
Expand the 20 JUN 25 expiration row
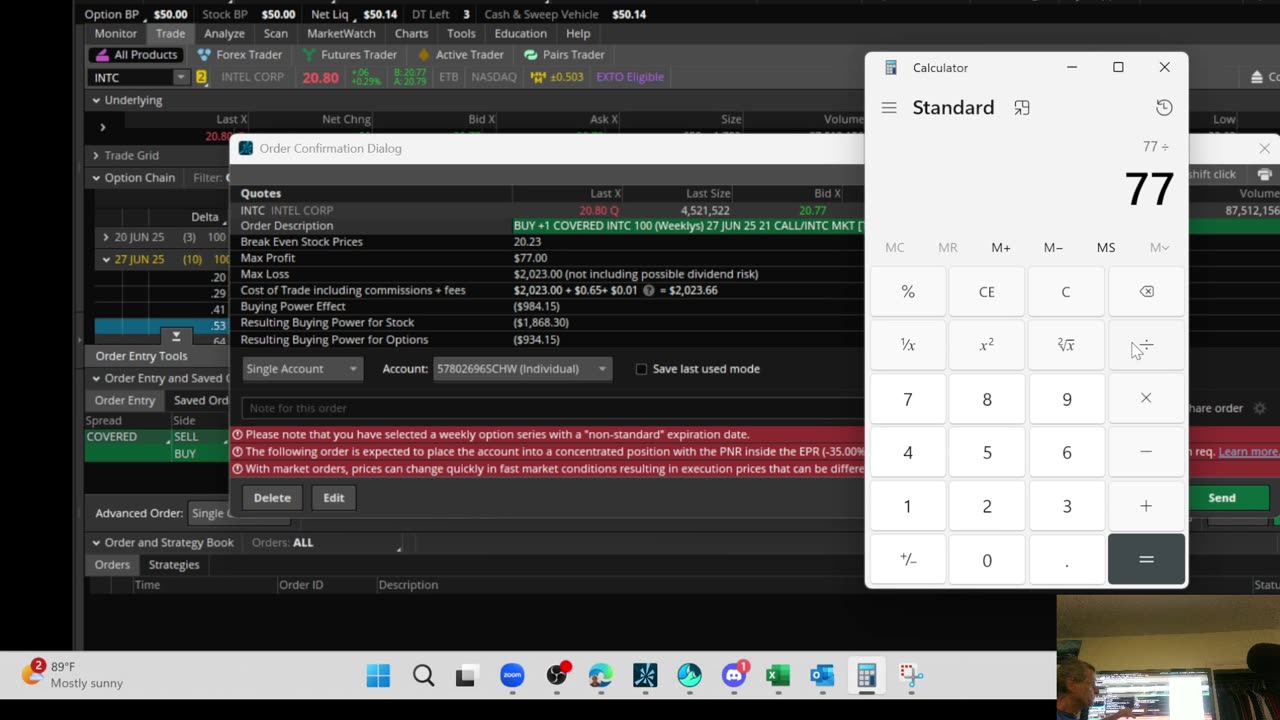[x=106, y=237]
